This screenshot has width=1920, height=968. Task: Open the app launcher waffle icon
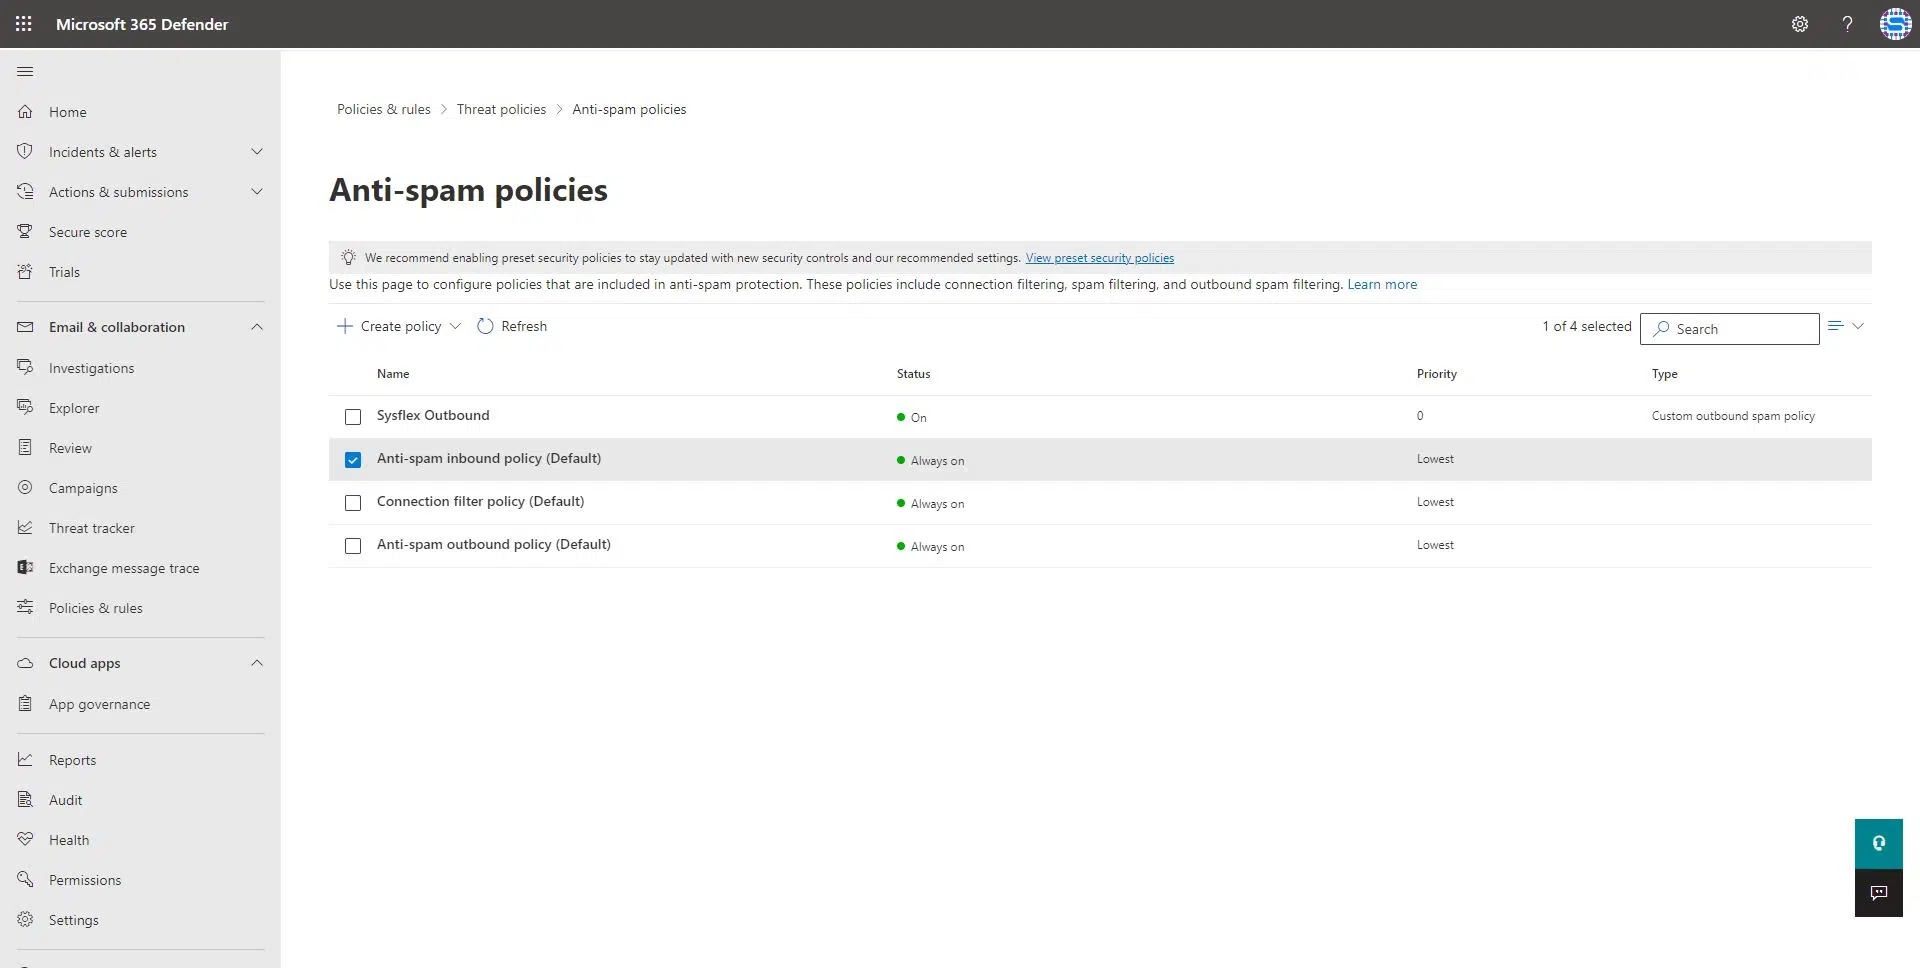(x=24, y=24)
